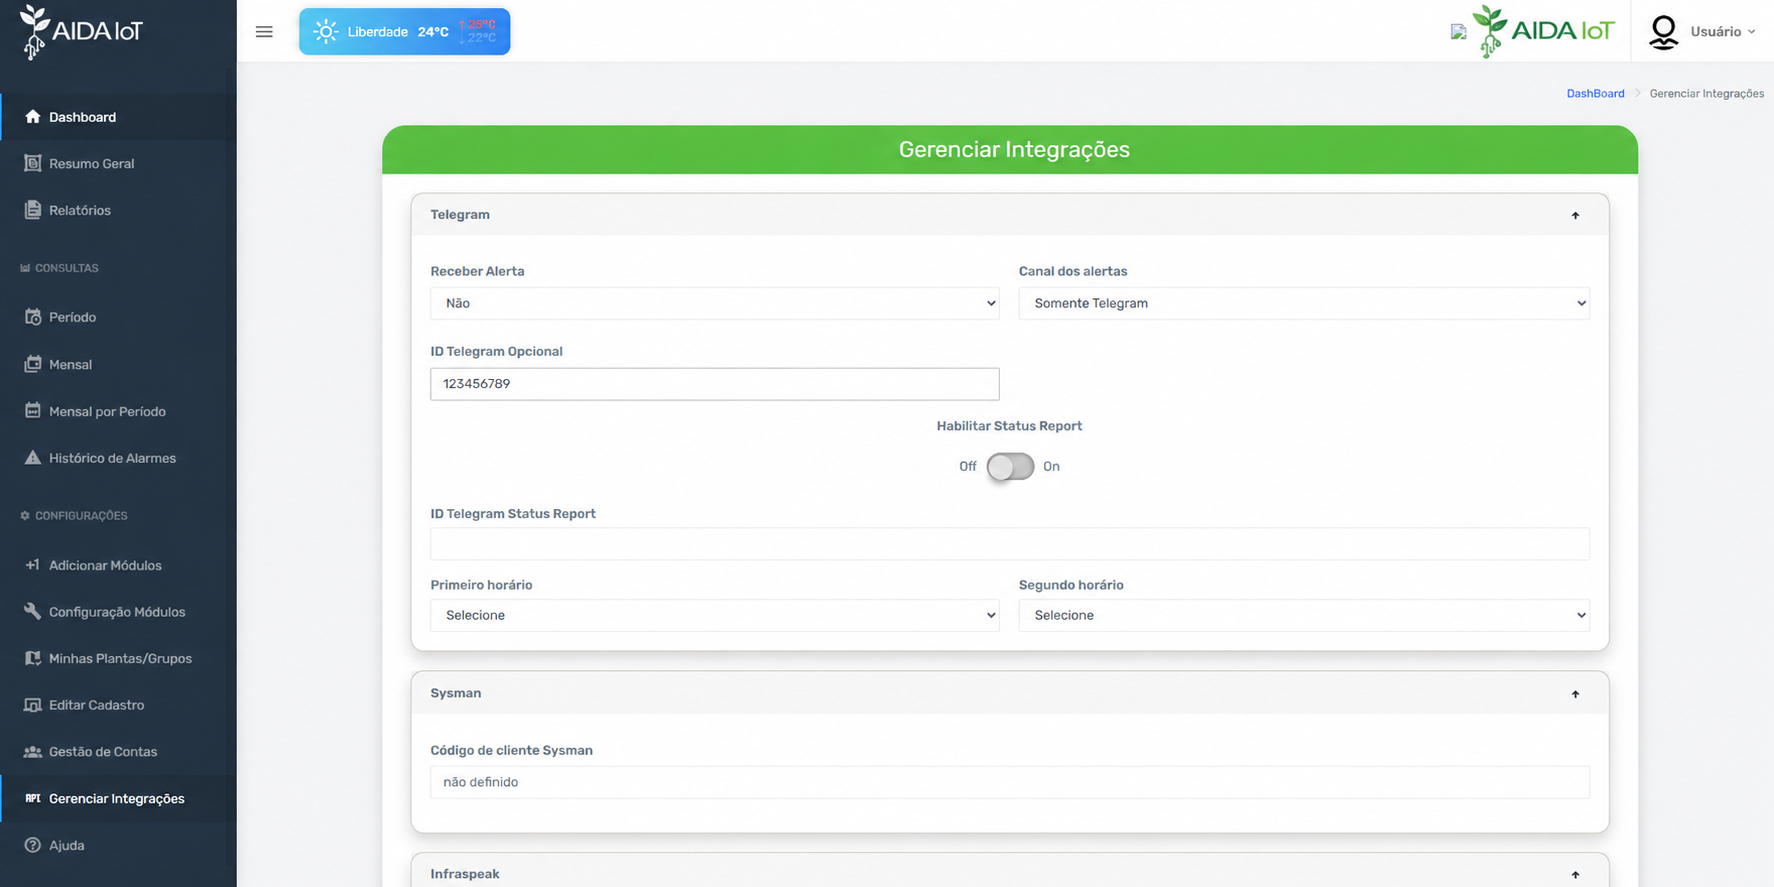Screen dimensions: 1774x887
Task: Click the Sysman section header
Action: (x=1009, y=693)
